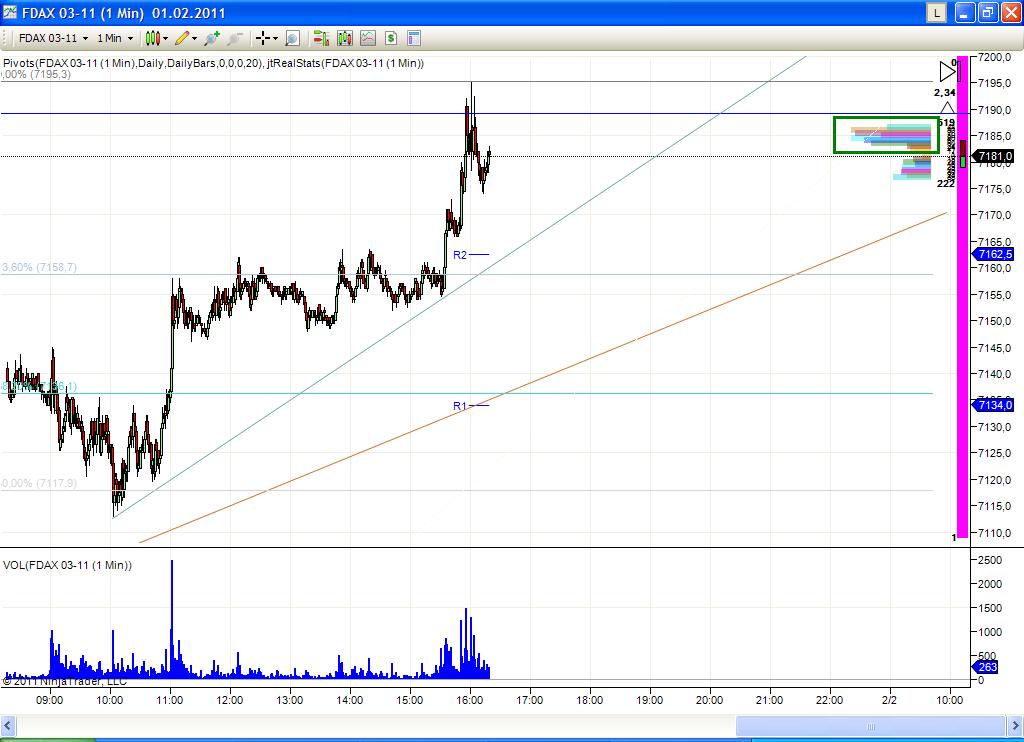Viewport: 1024px width, 742px height.
Task: Open the blue chart properties panel icon
Action: pos(414,38)
